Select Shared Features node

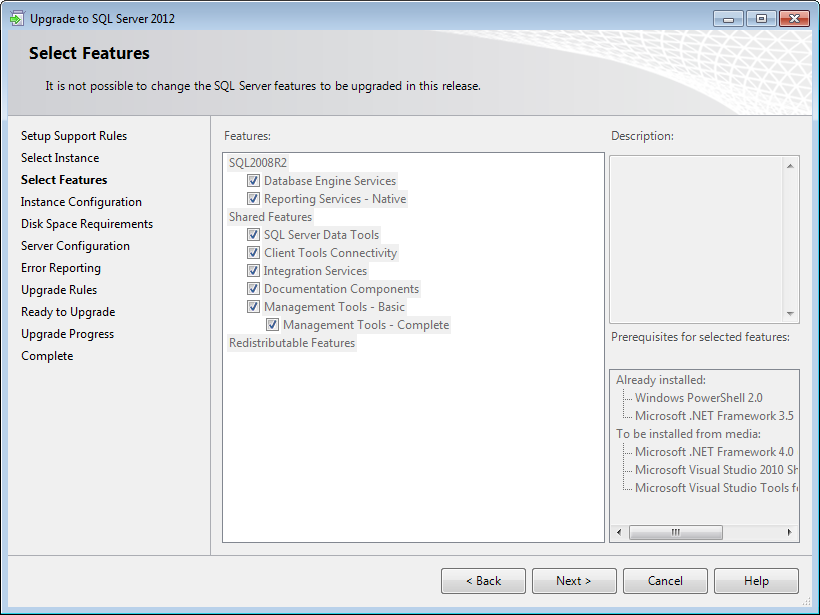click(270, 217)
